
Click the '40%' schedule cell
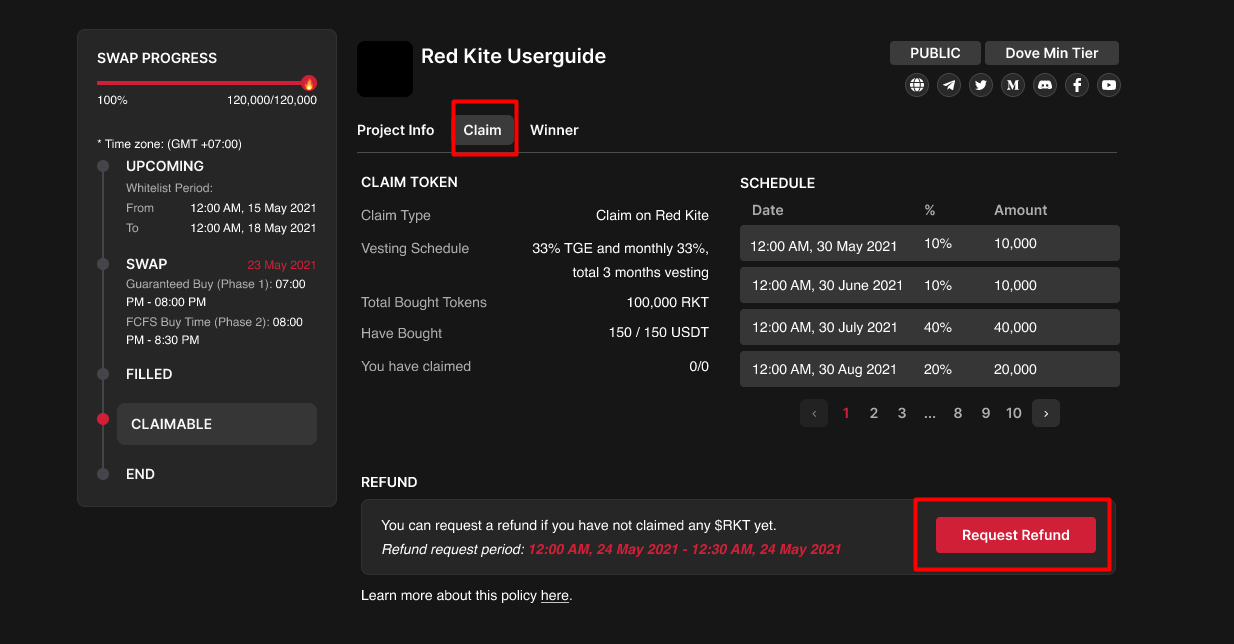(x=939, y=327)
